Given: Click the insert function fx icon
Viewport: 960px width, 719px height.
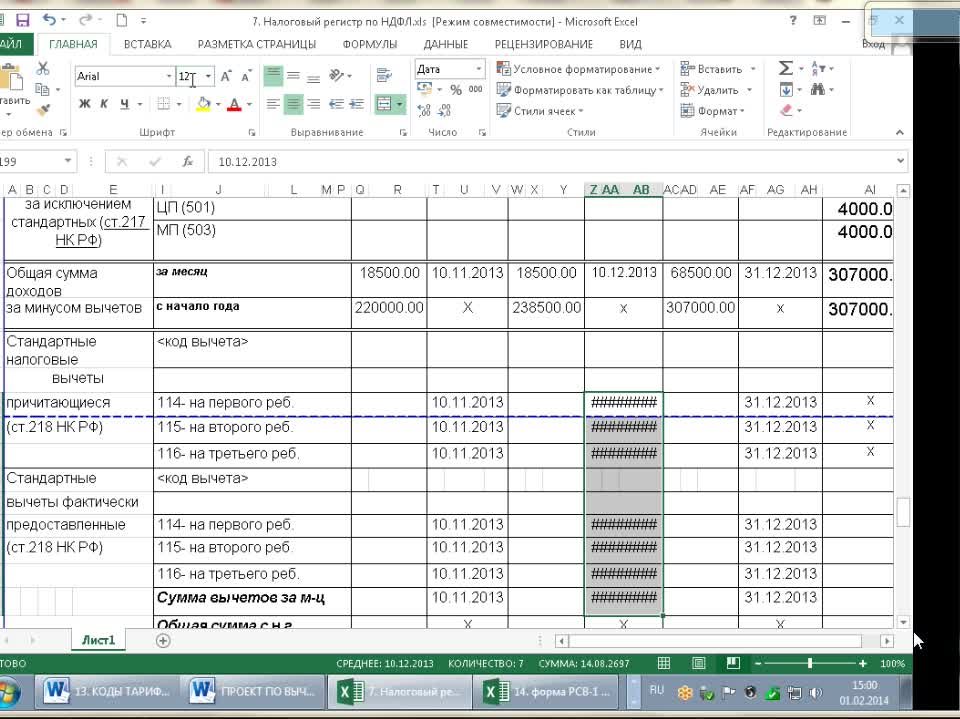Looking at the screenshot, I should coord(187,162).
